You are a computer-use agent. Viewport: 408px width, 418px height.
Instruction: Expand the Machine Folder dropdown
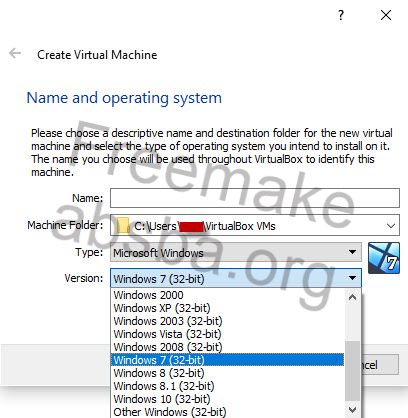click(391, 226)
